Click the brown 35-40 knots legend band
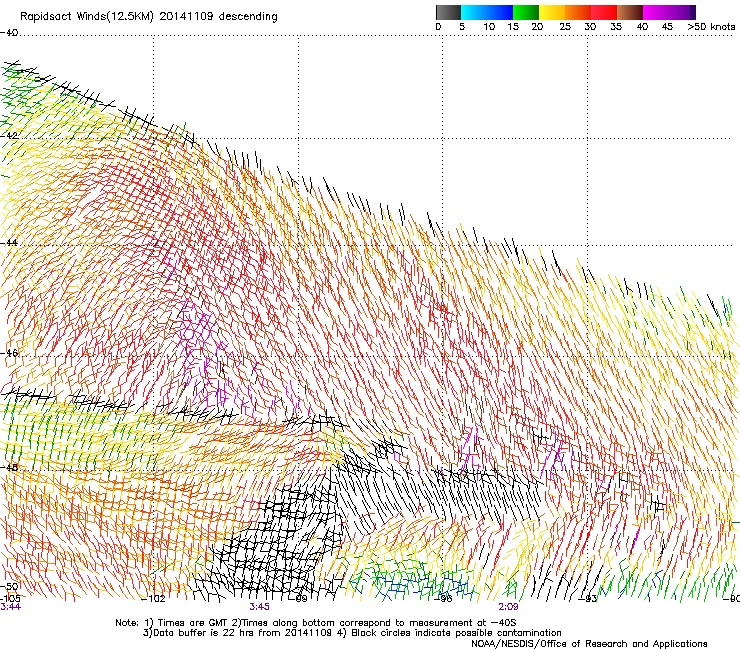 [x=630, y=12]
